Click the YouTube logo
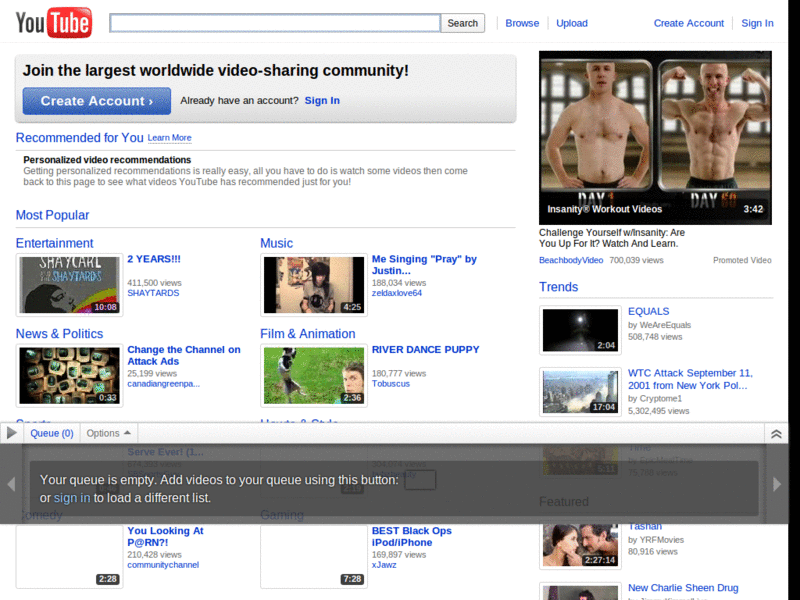The width and height of the screenshot is (800, 600). point(54,22)
